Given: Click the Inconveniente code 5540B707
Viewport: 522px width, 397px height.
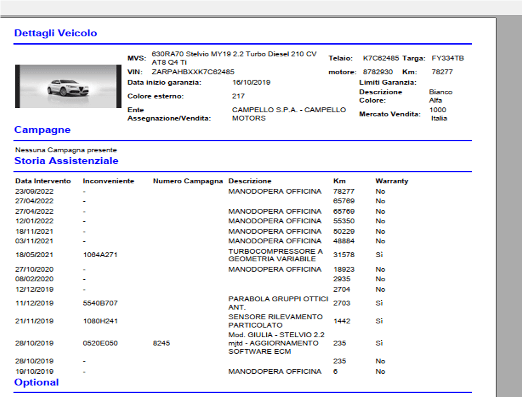Looking at the screenshot, I should tap(100, 303).
